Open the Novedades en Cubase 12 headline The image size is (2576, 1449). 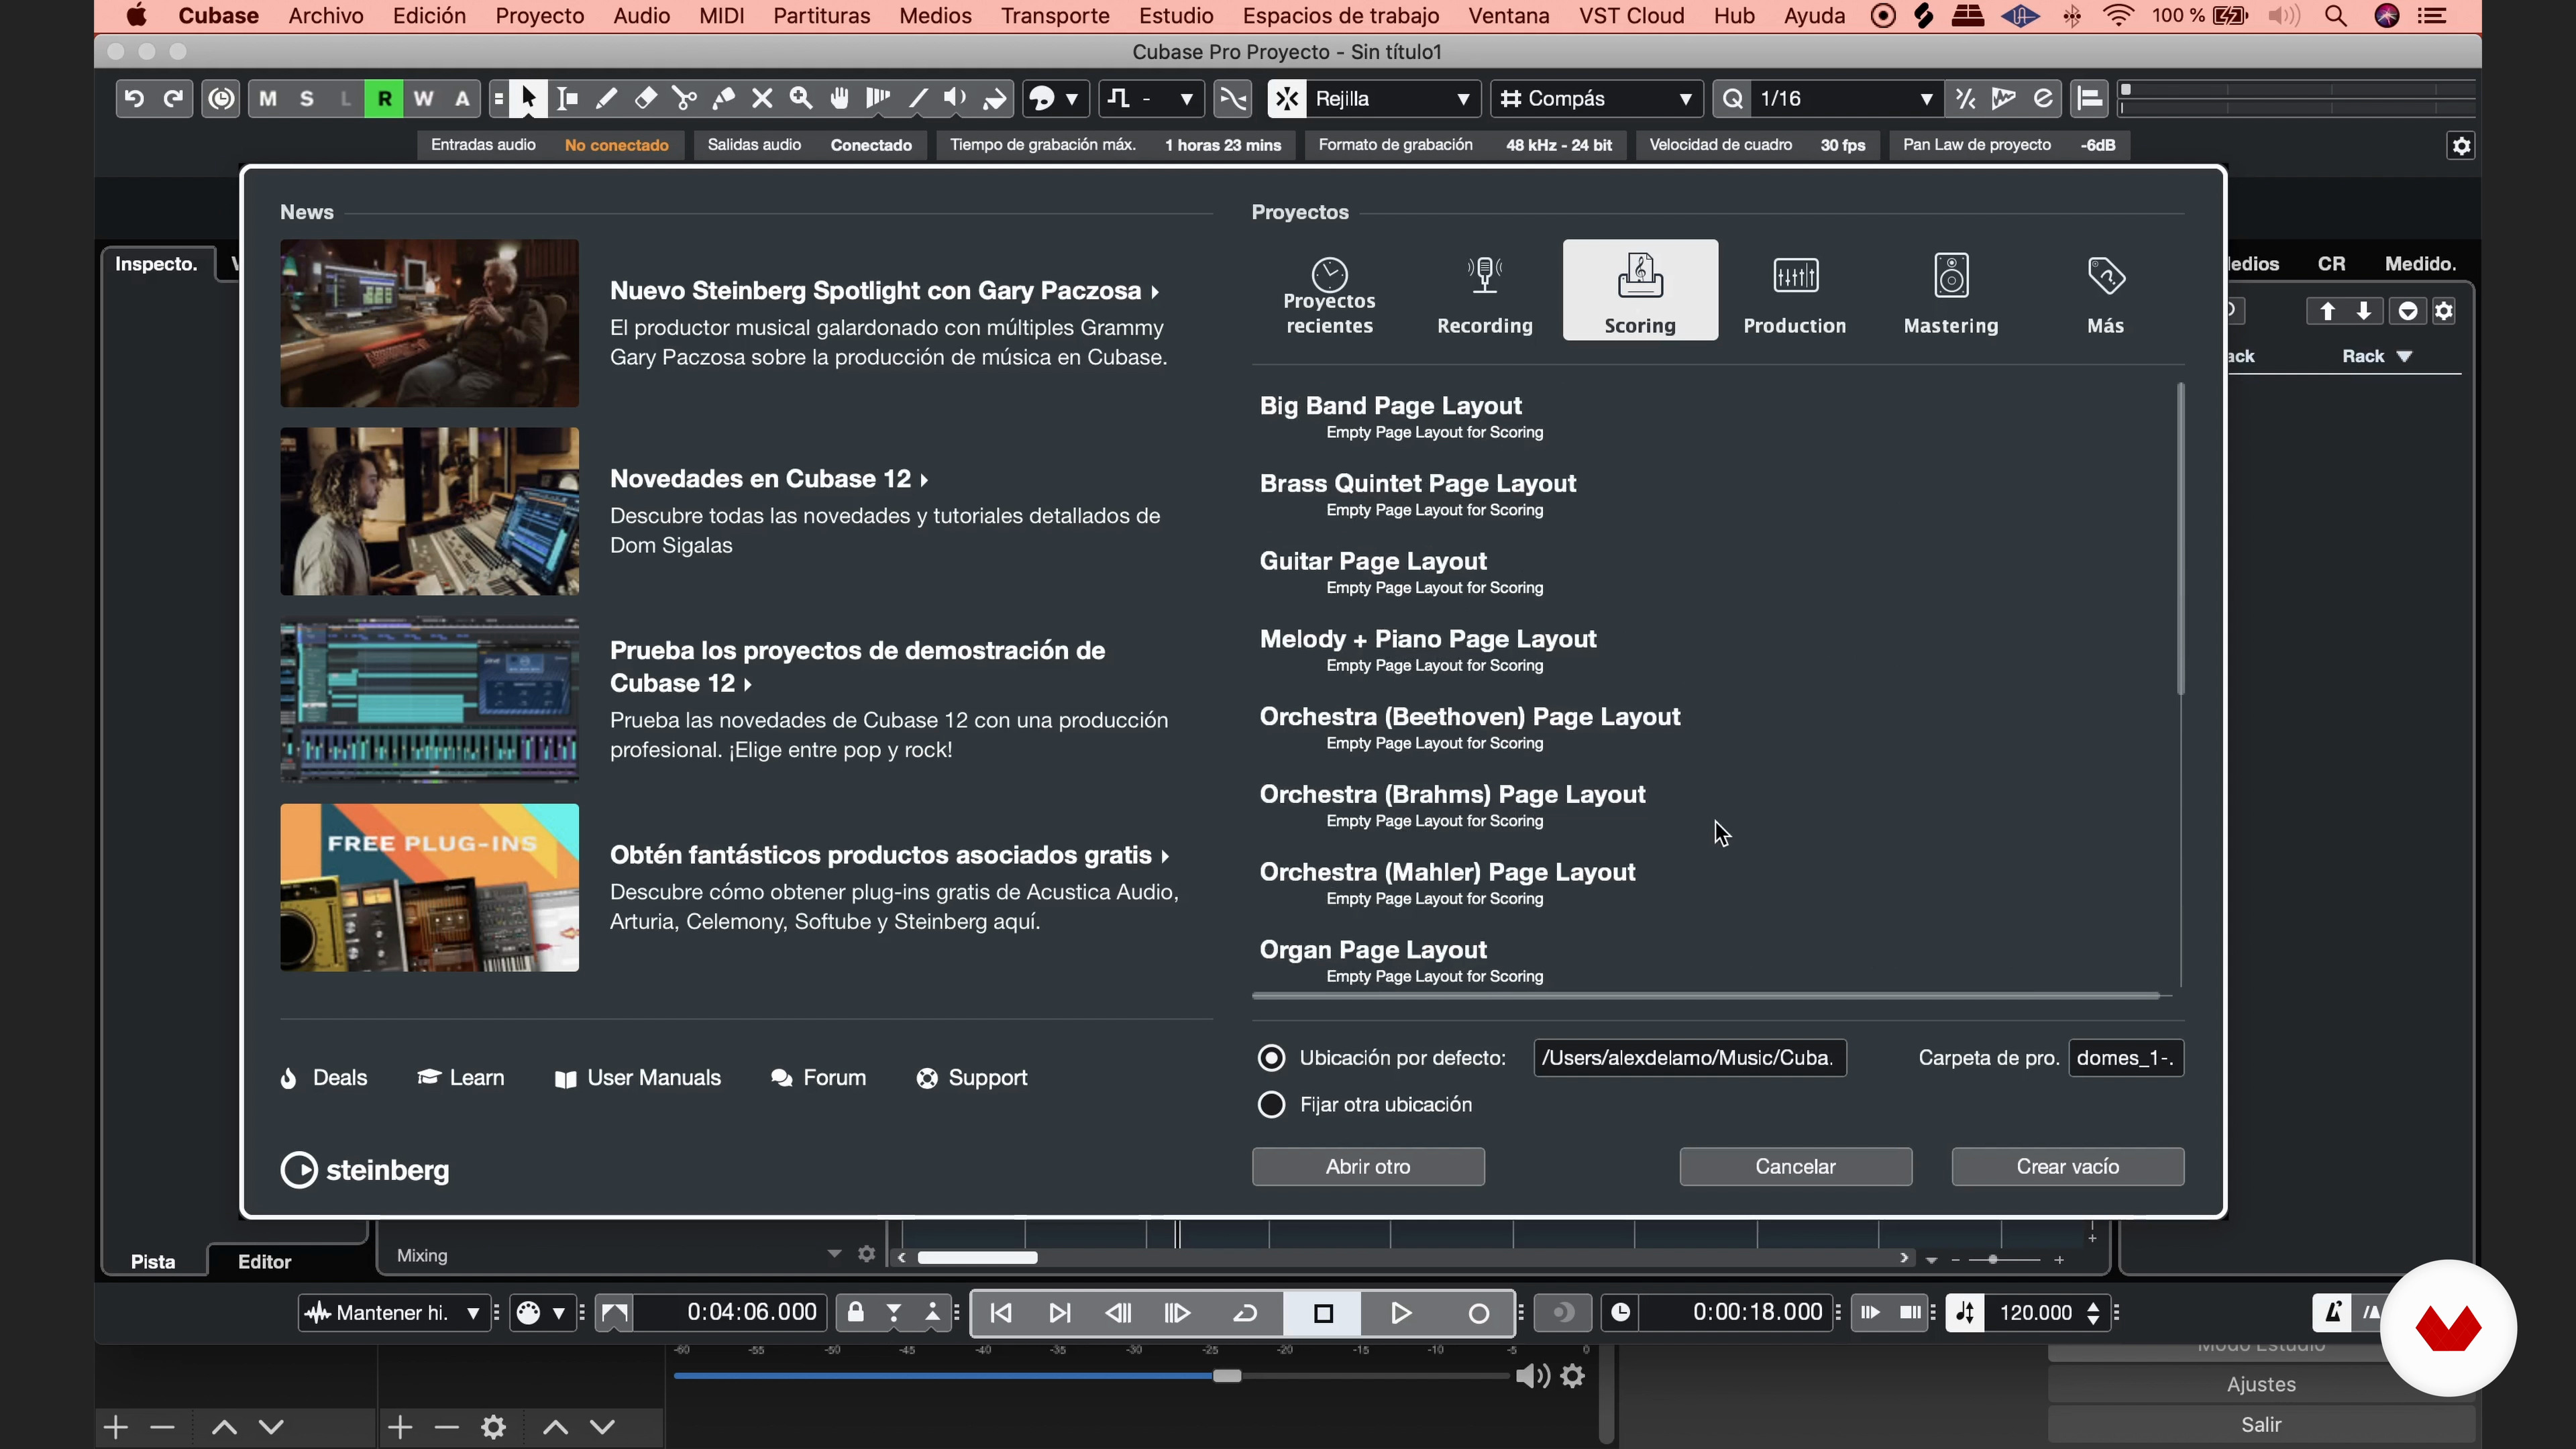tap(769, 479)
